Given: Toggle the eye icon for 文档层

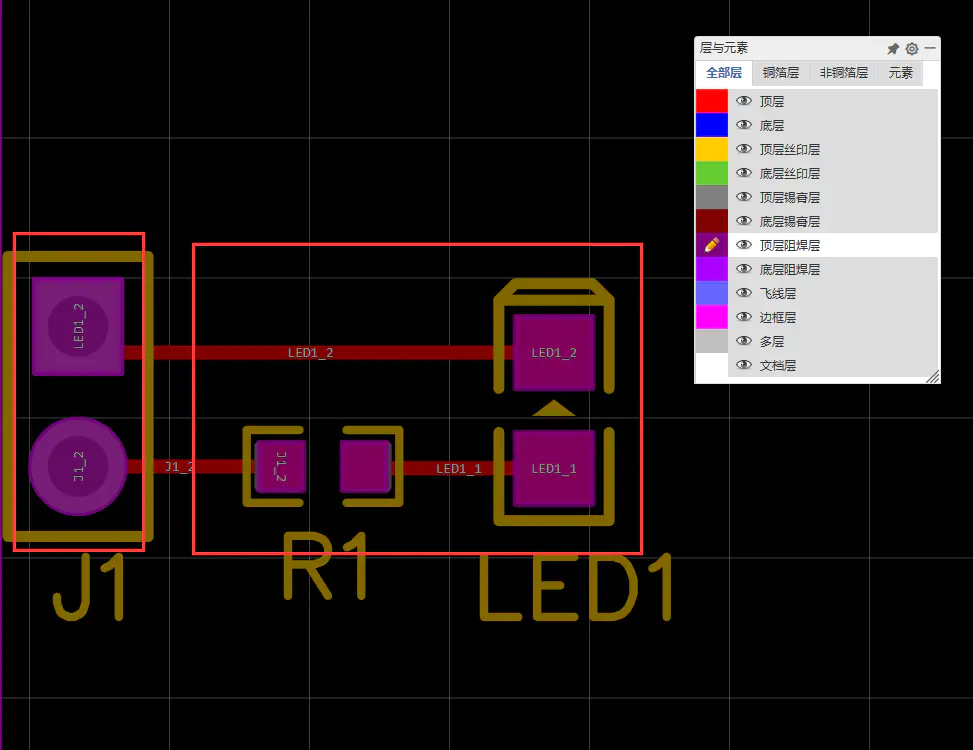Looking at the screenshot, I should pos(743,365).
